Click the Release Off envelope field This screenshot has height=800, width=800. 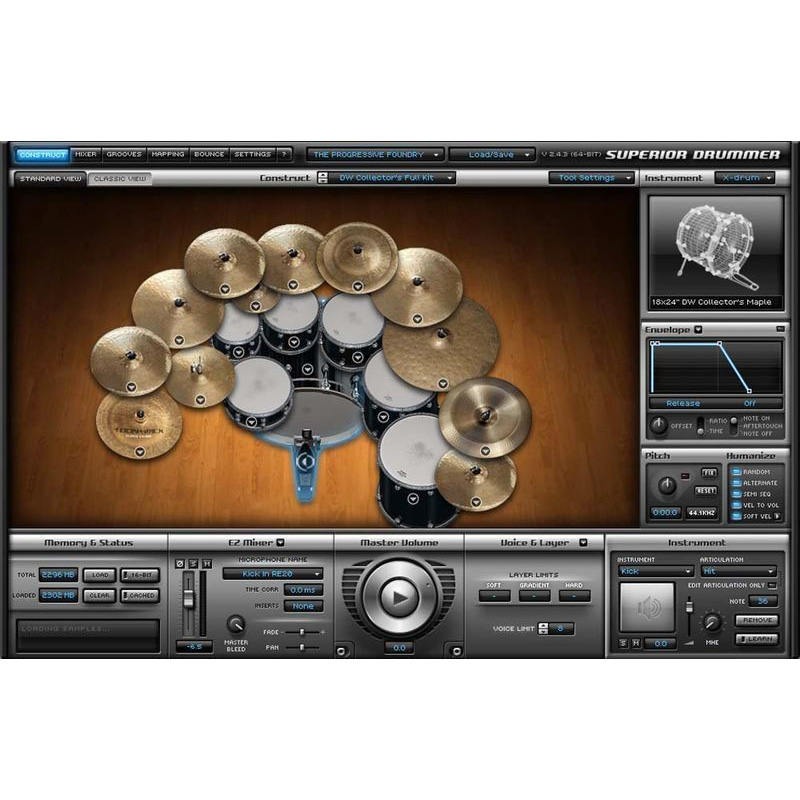point(716,404)
